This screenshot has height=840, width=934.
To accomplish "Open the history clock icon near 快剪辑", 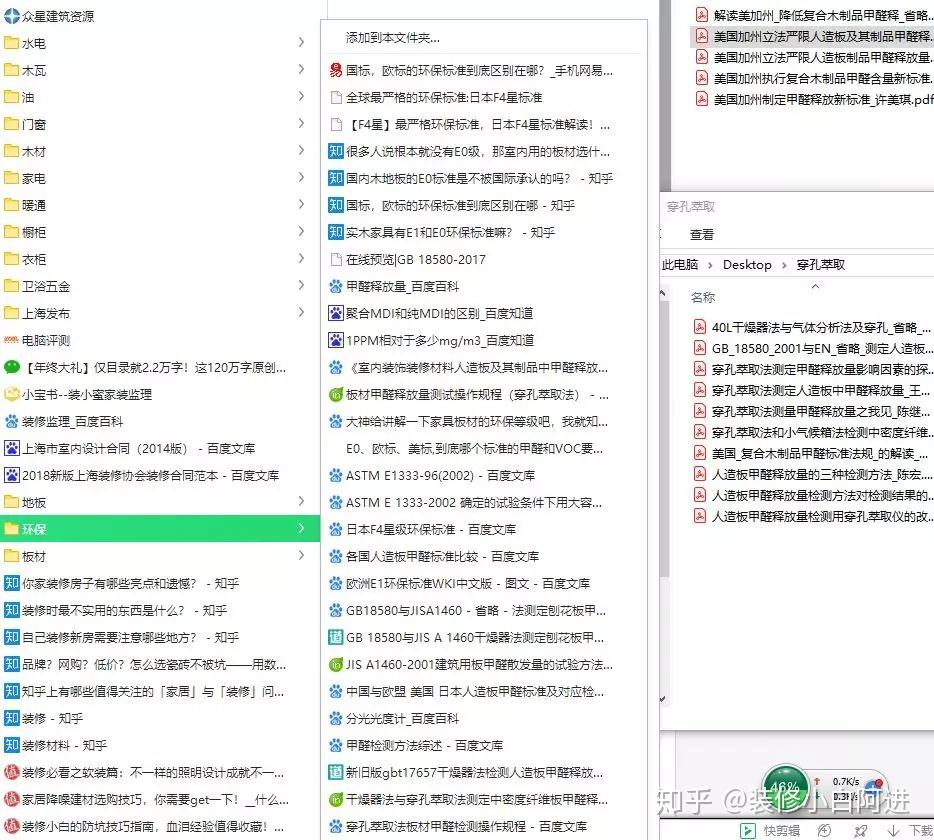I will coord(824,830).
